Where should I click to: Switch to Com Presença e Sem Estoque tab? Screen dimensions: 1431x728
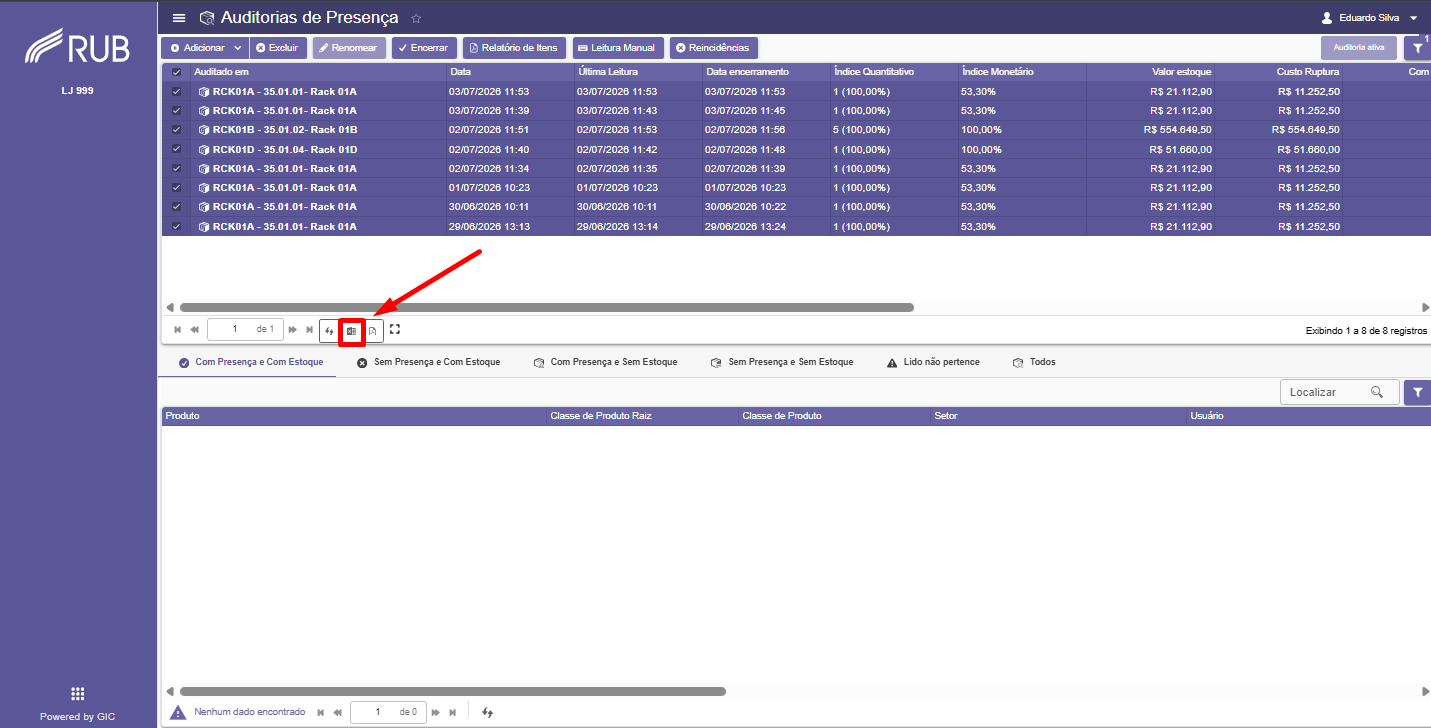coord(606,362)
